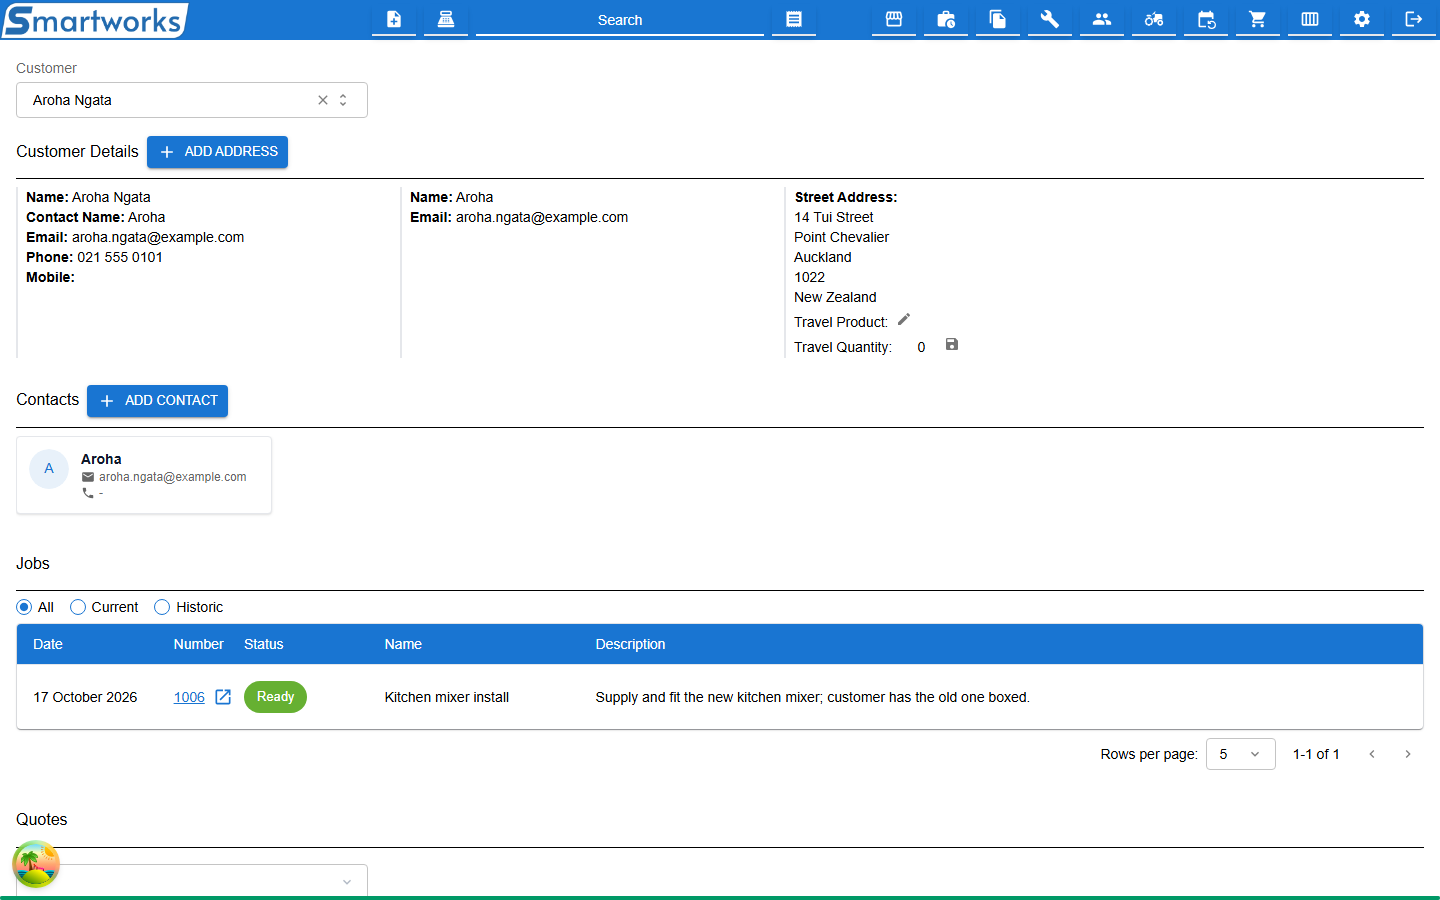The height and width of the screenshot is (900, 1440).
Task: Click the Description column header
Action: tap(630, 644)
